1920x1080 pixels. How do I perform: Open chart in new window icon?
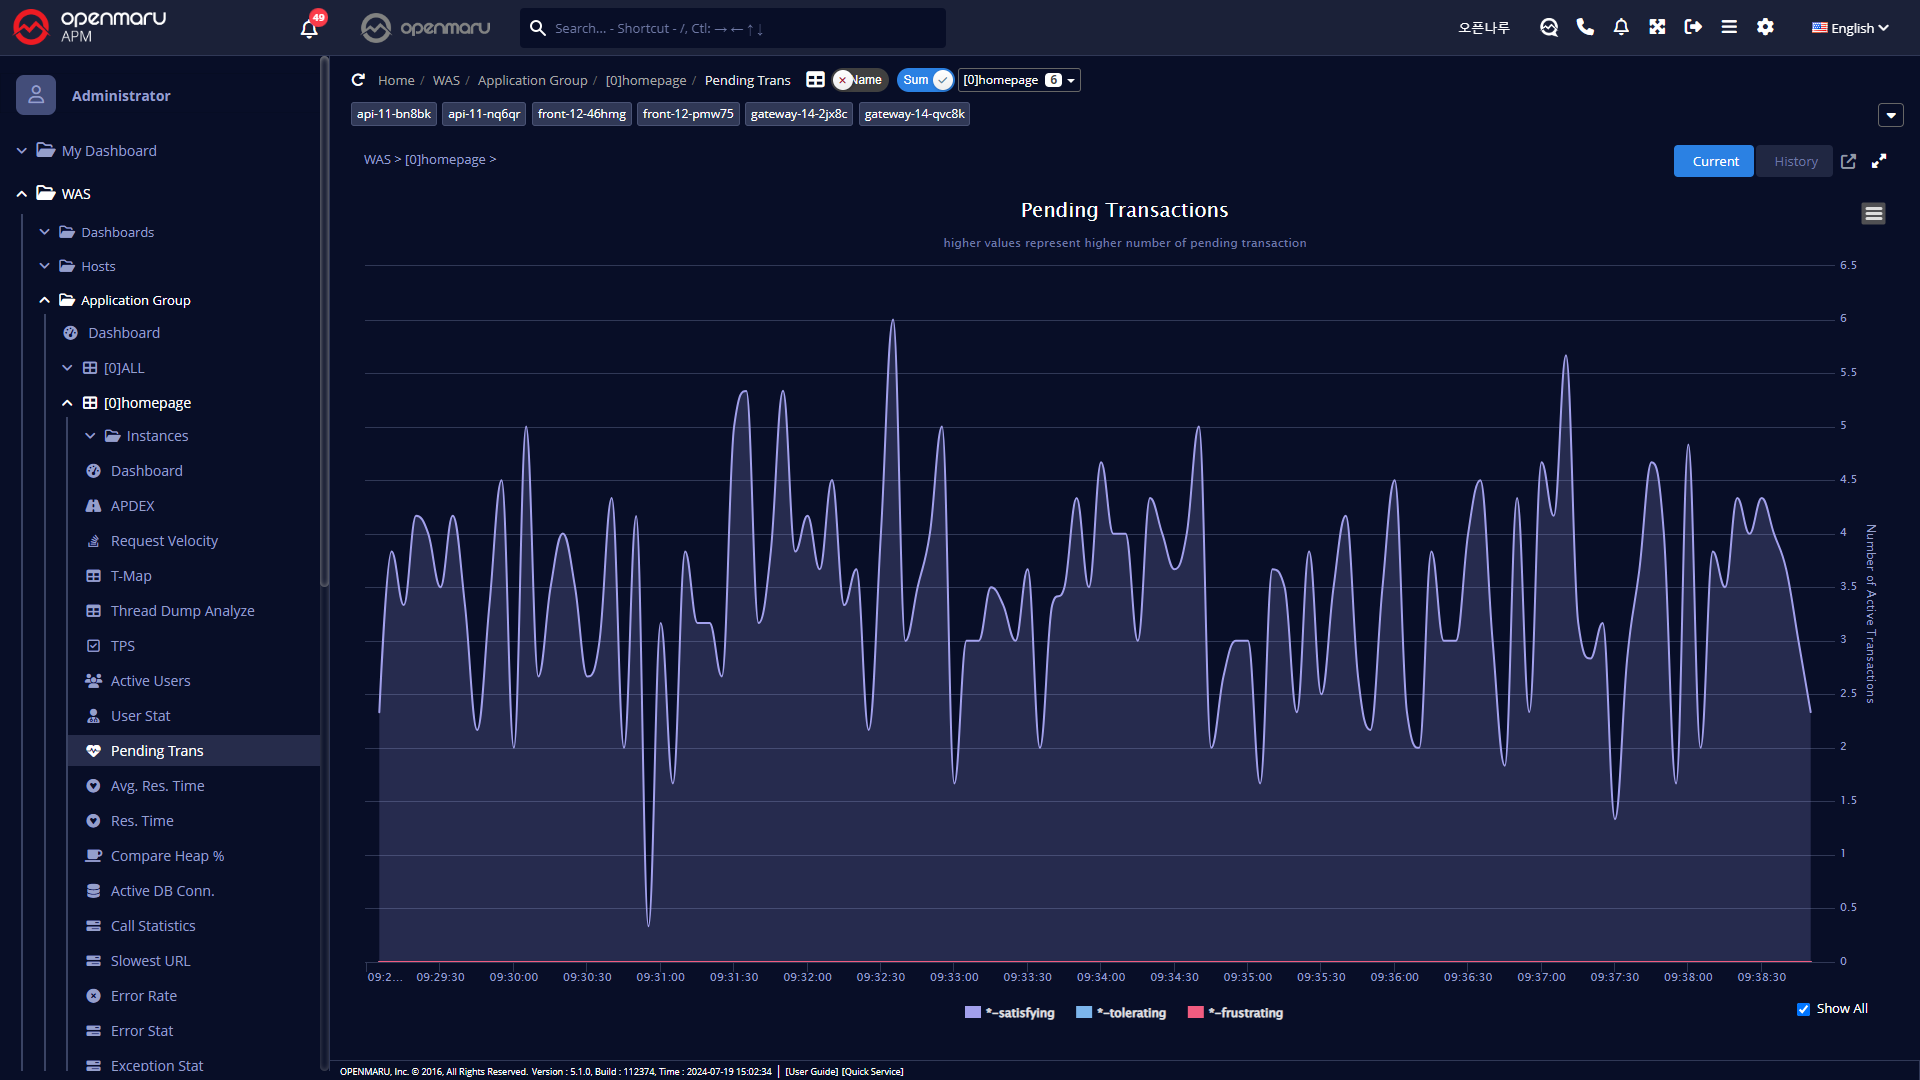(1848, 161)
